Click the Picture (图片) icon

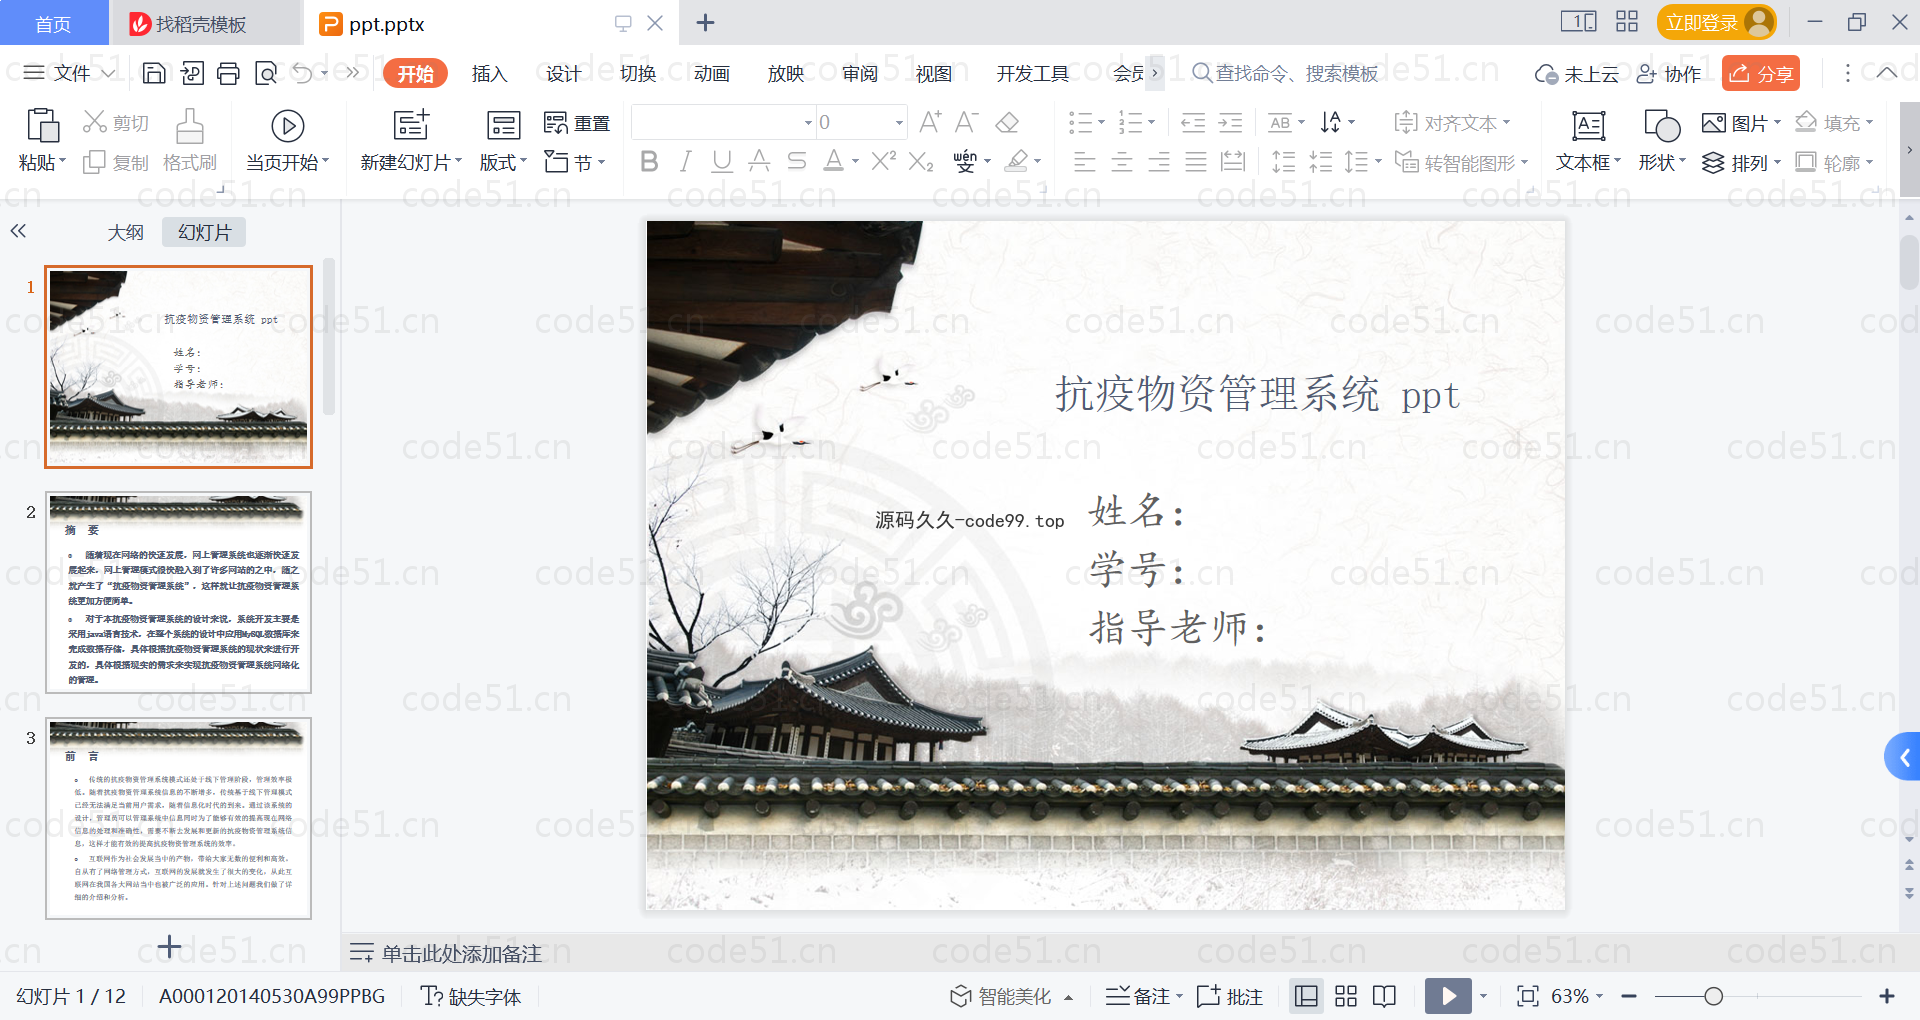1741,123
